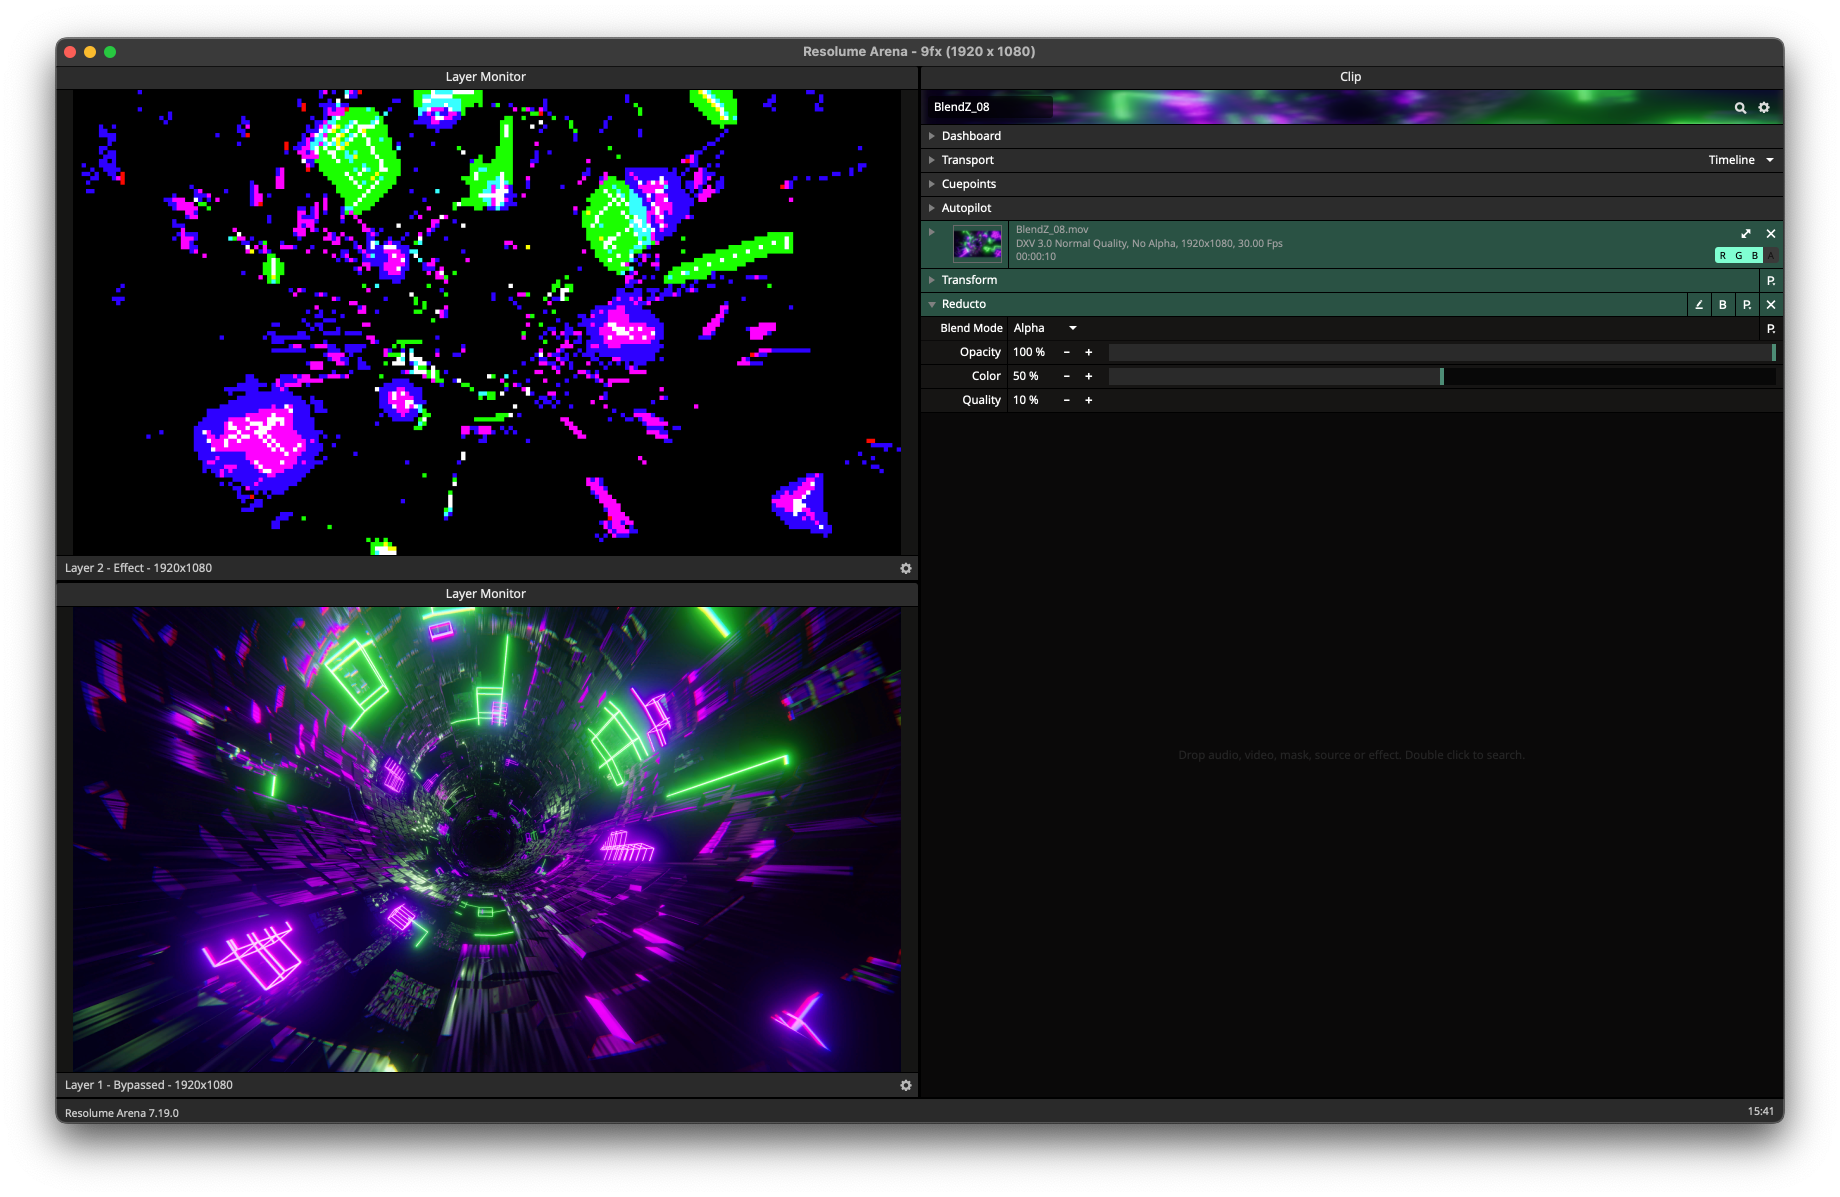
Task: Toggle the green G channel
Action: (x=1739, y=256)
